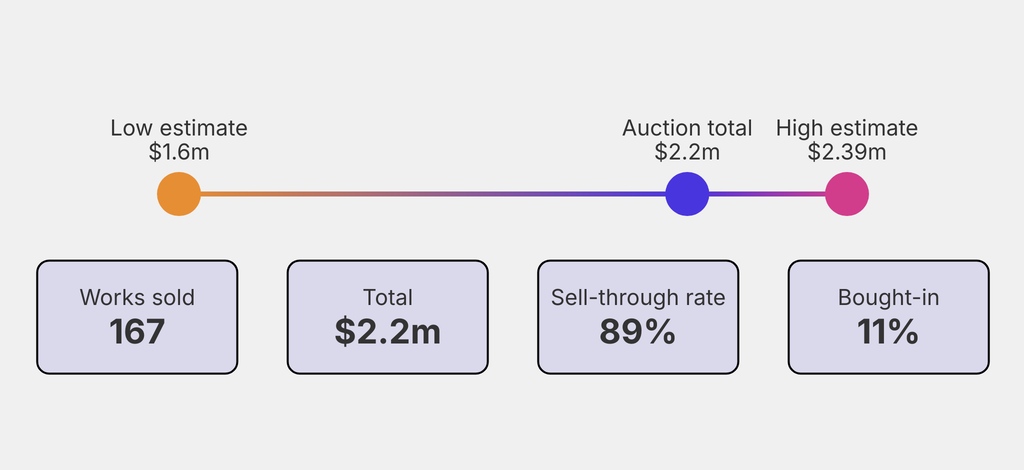Click the "High estimate" label text
Viewport: 1024px width, 470px height.
pyautogui.click(x=847, y=128)
